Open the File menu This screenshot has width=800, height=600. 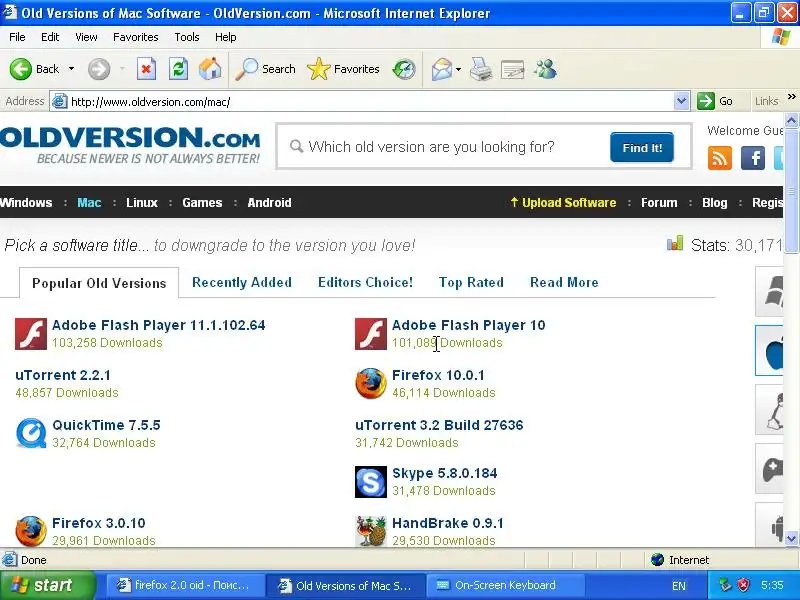pyautogui.click(x=17, y=37)
